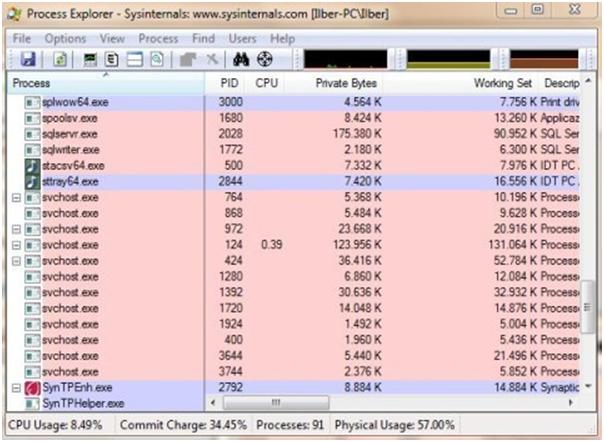
Task: Click the Kill Process X icon
Action: click(212, 59)
